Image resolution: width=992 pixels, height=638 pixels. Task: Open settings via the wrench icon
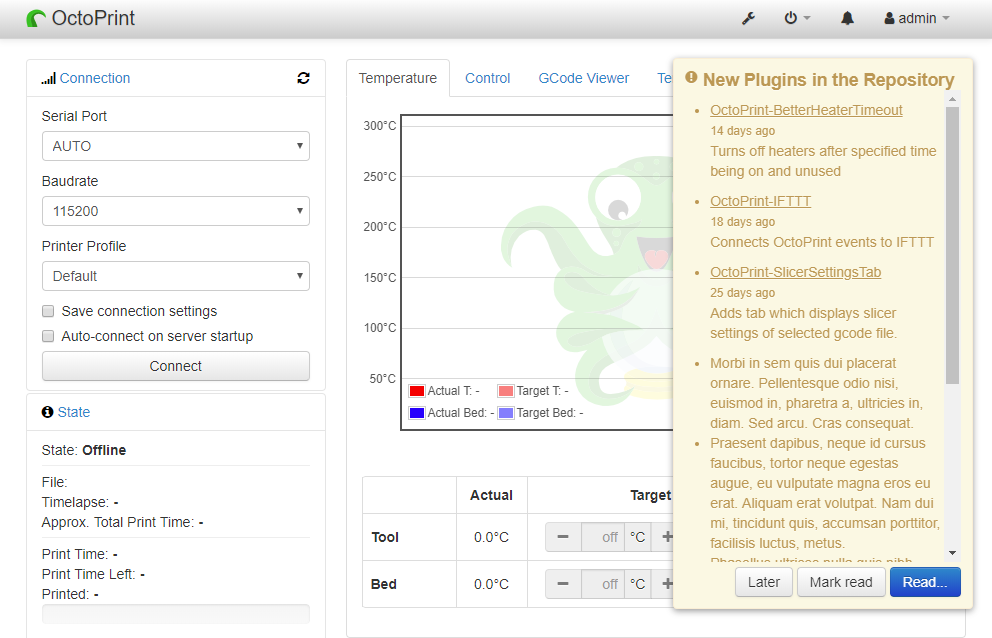pyautogui.click(x=748, y=18)
